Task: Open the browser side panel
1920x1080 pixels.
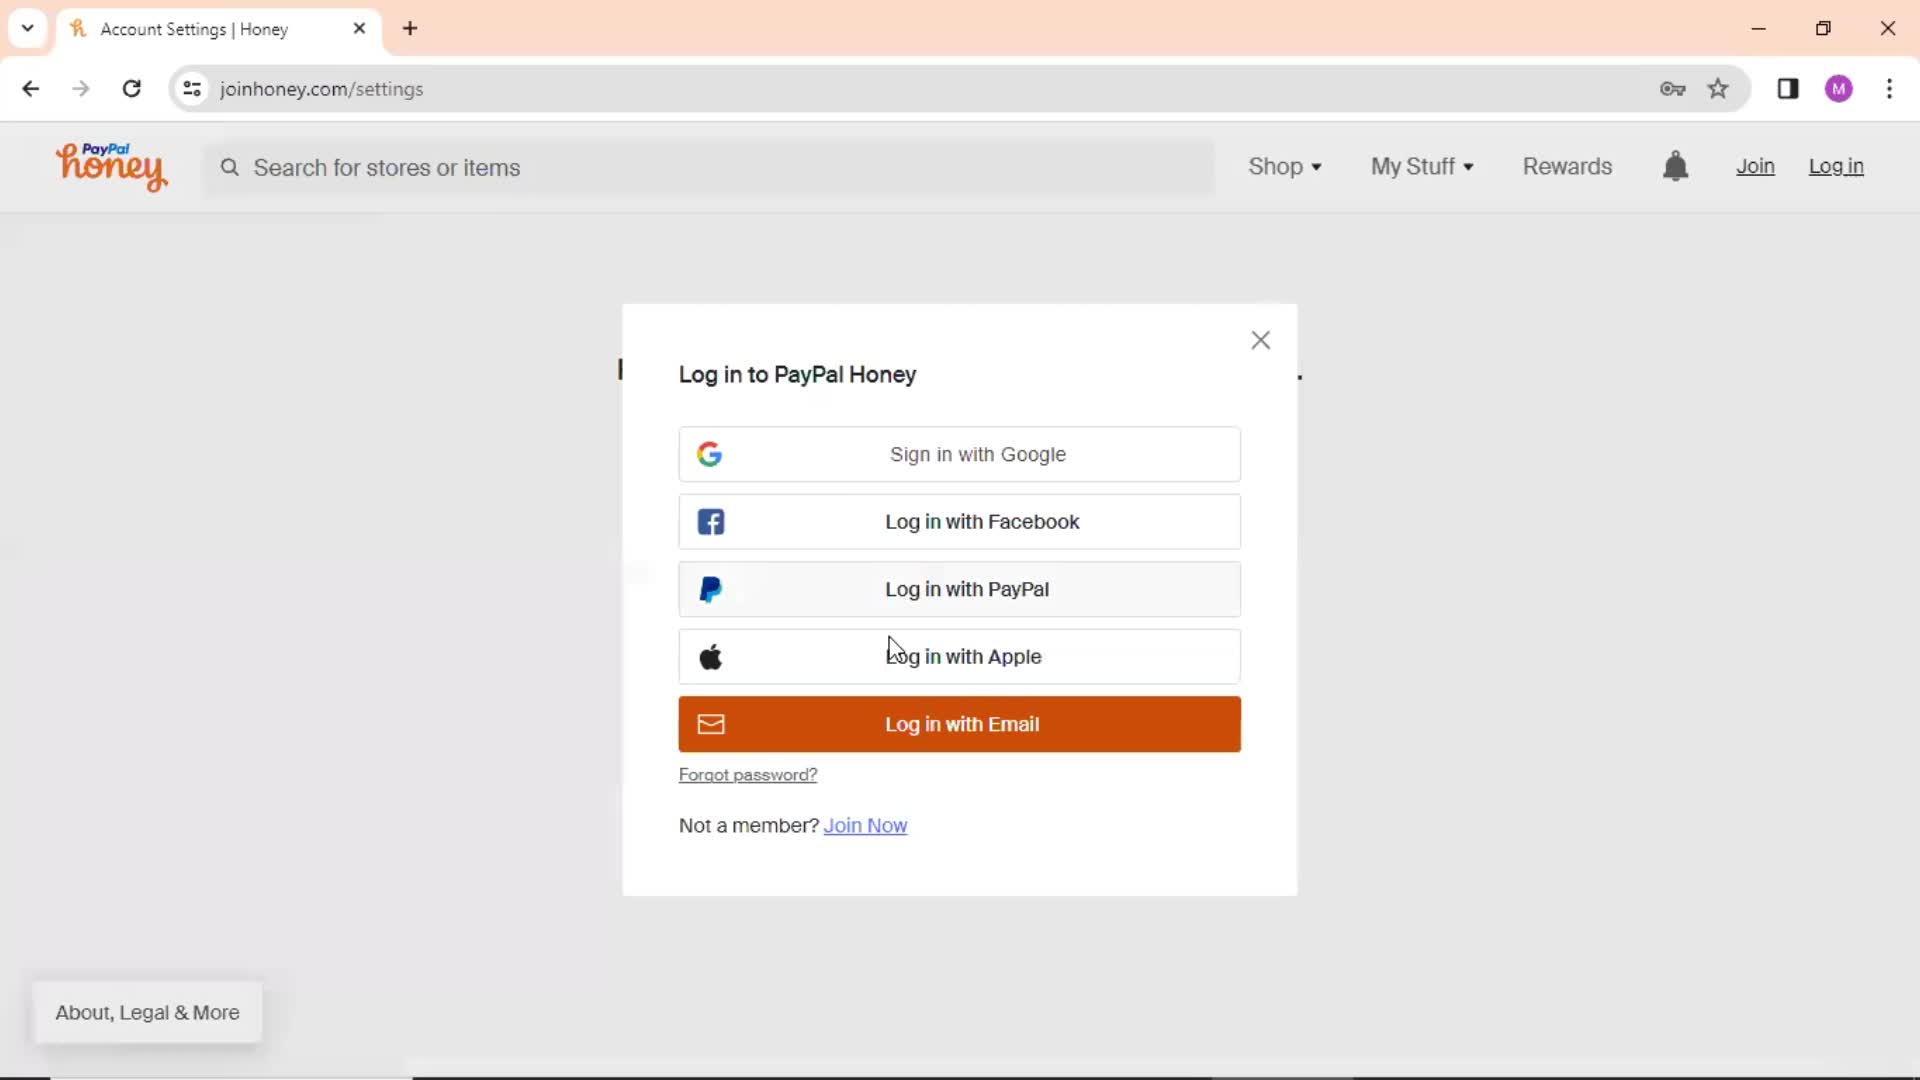Action: (1788, 89)
